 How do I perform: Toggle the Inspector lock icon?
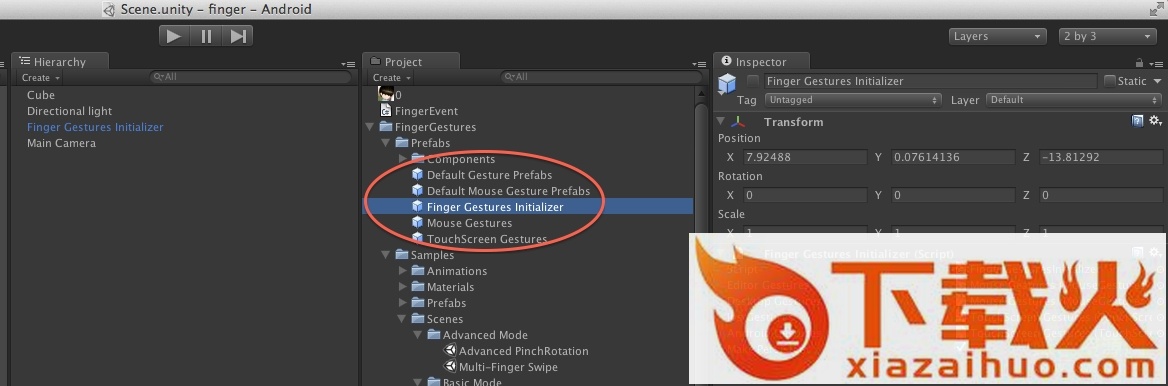tap(1139, 63)
